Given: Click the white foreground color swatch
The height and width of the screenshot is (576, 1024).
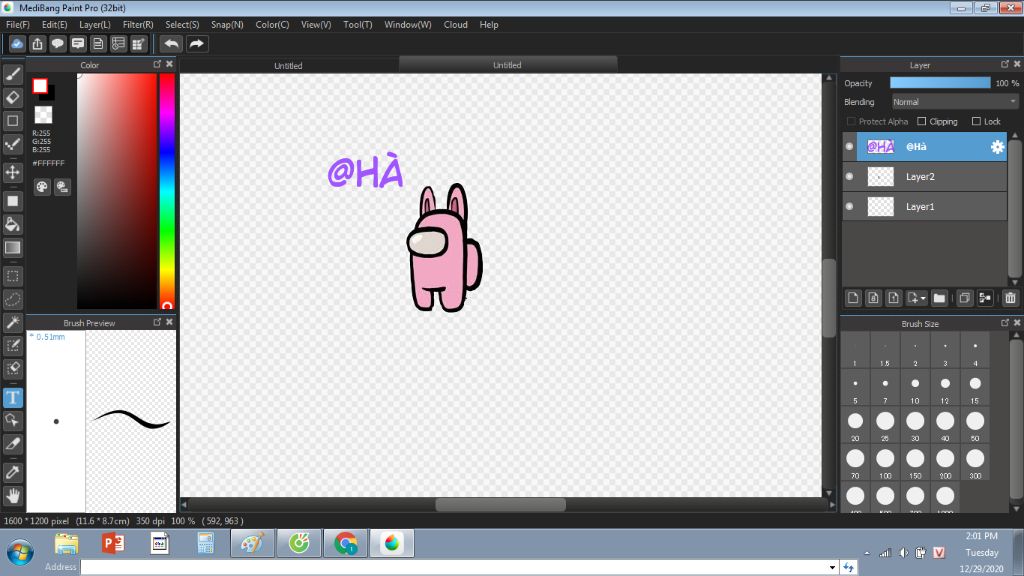Looking at the screenshot, I should click(x=40, y=86).
